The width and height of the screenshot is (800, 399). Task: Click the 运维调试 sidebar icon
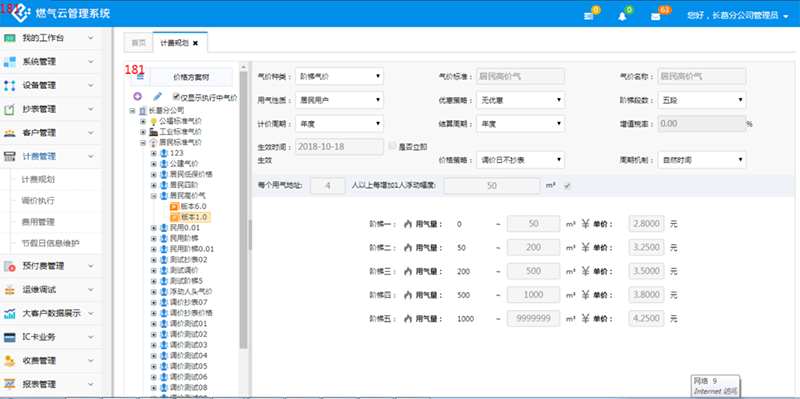coord(10,290)
